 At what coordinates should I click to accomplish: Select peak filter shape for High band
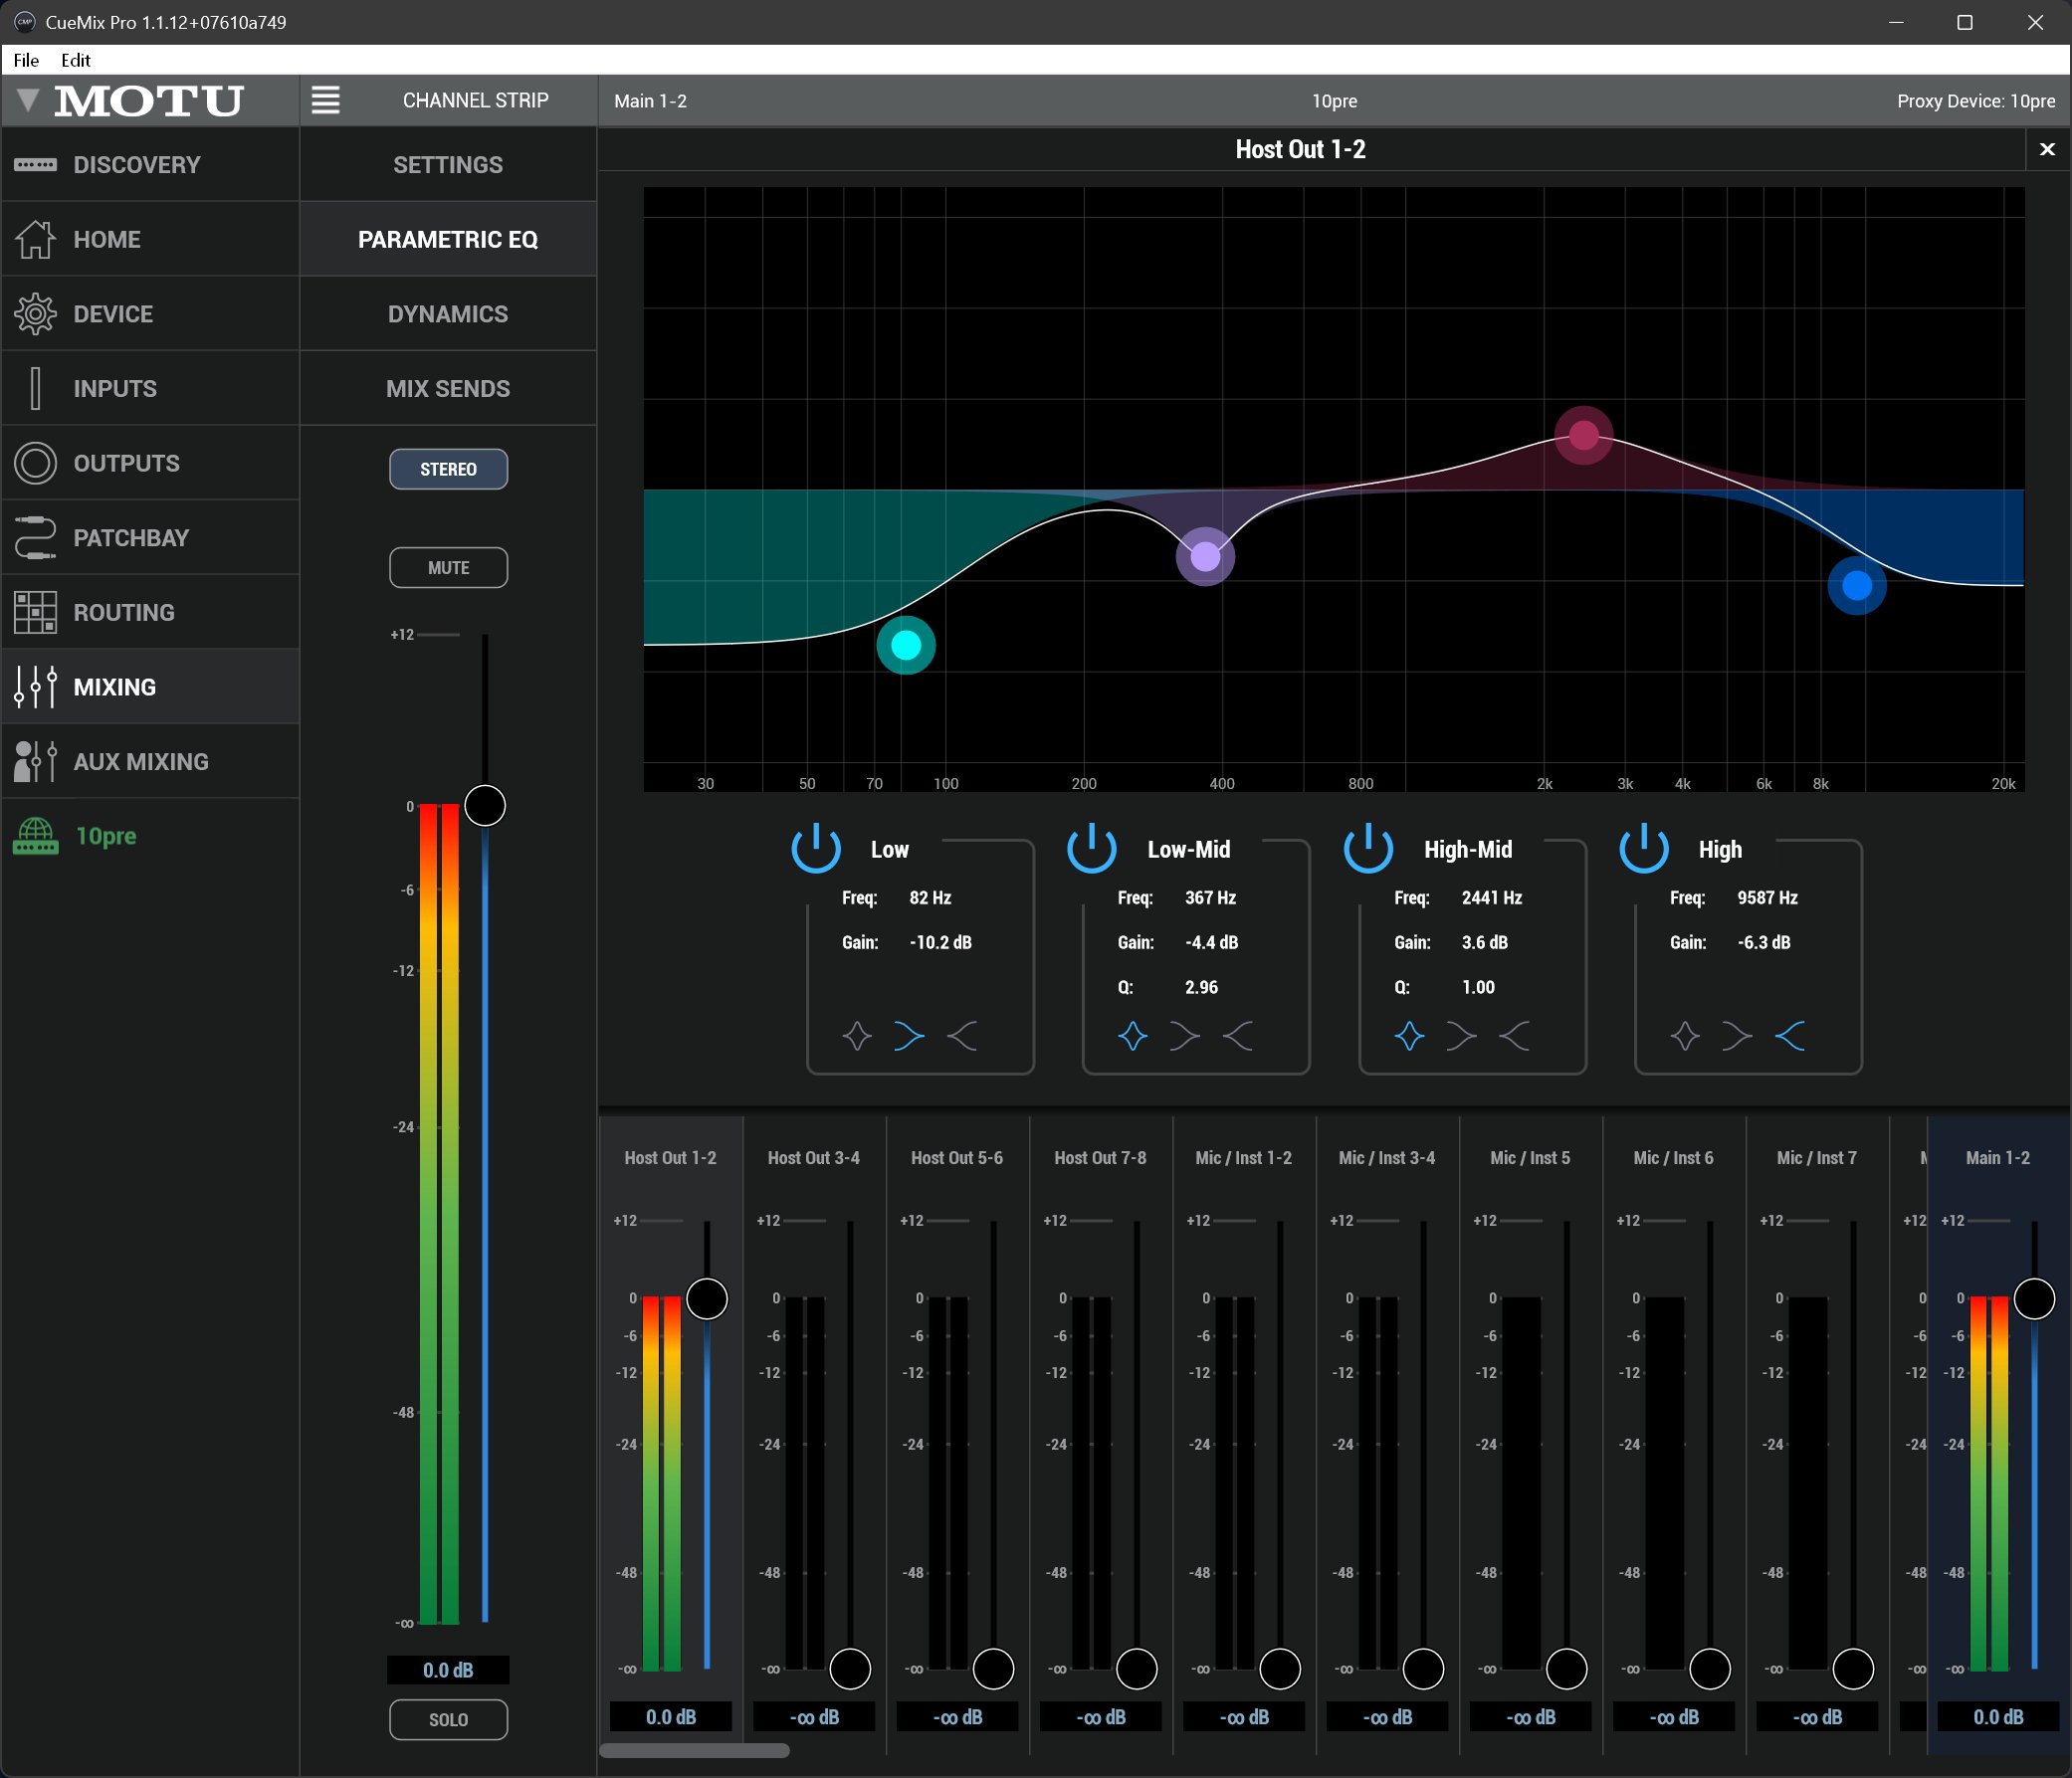click(1685, 1036)
